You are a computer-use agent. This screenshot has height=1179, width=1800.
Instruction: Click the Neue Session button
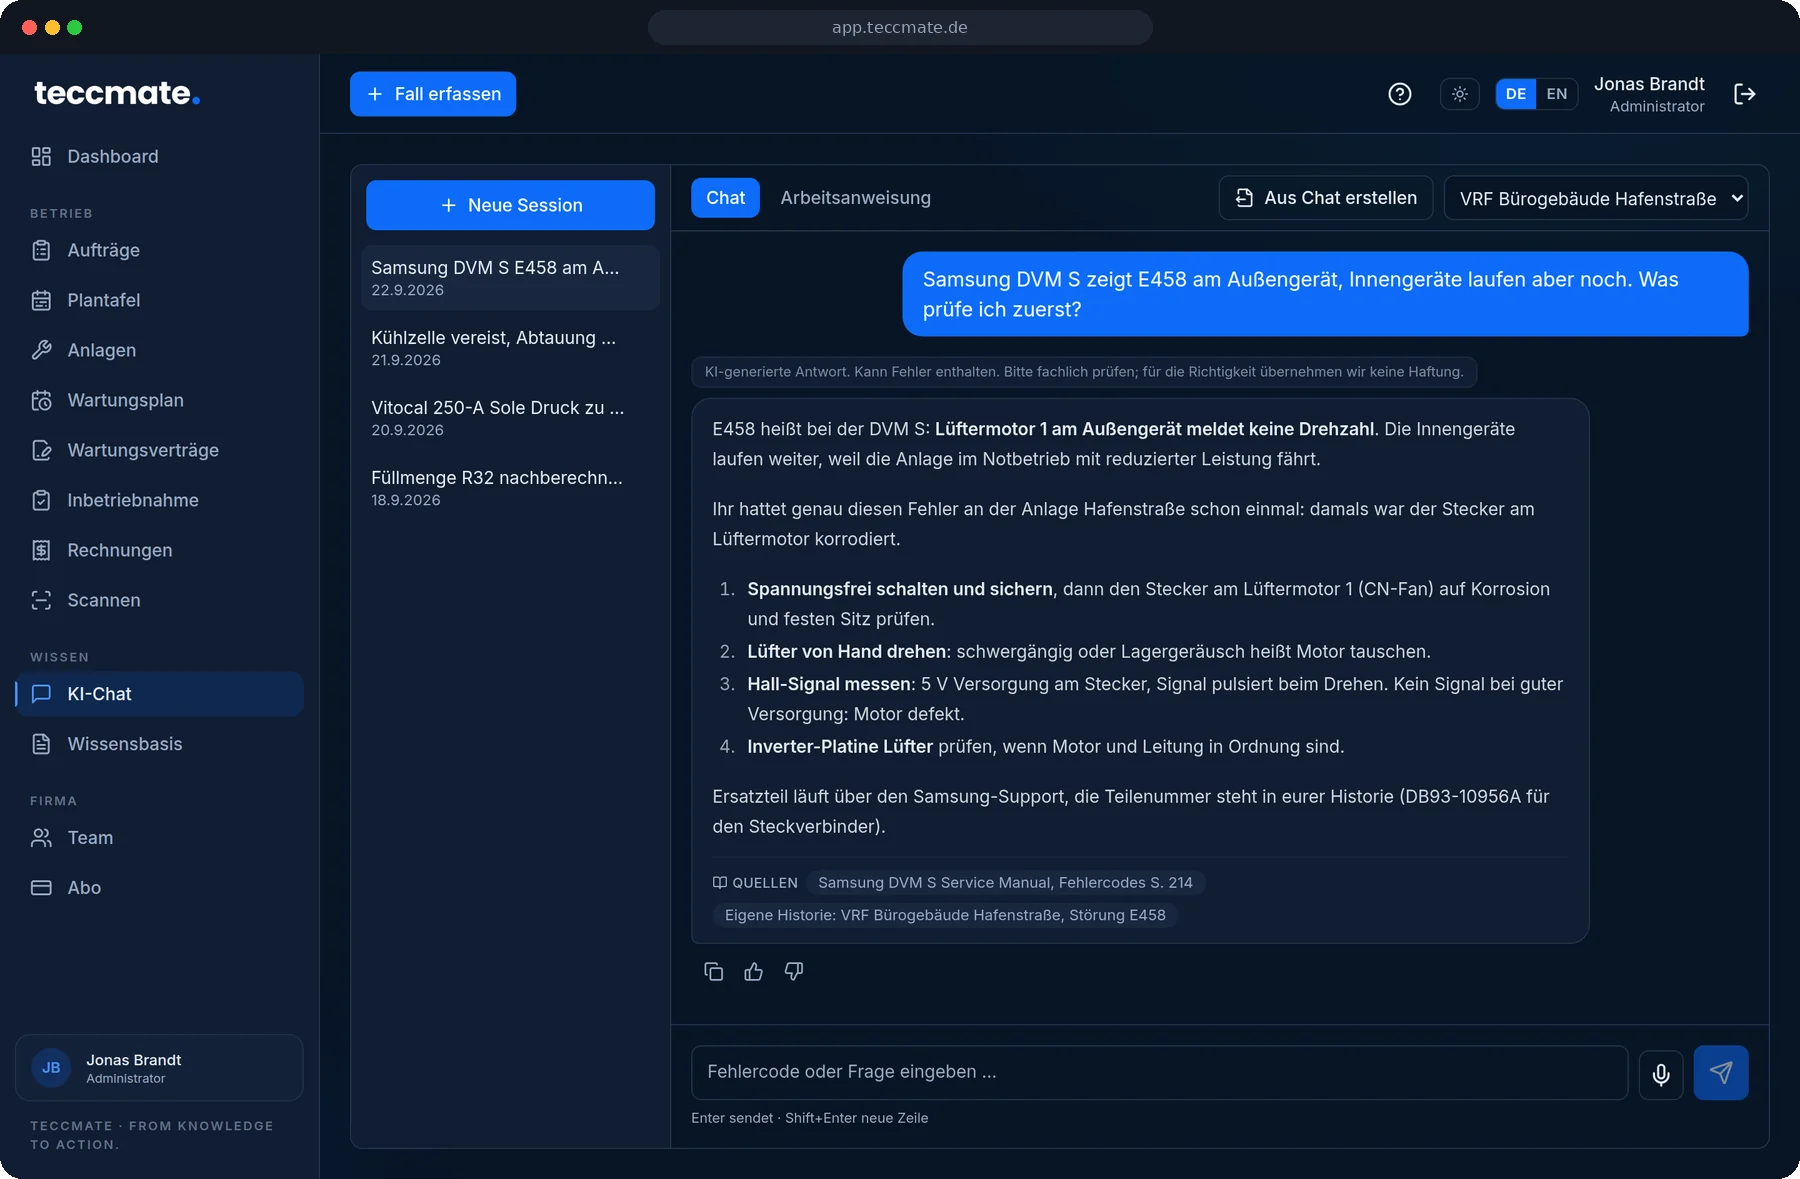click(x=510, y=205)
